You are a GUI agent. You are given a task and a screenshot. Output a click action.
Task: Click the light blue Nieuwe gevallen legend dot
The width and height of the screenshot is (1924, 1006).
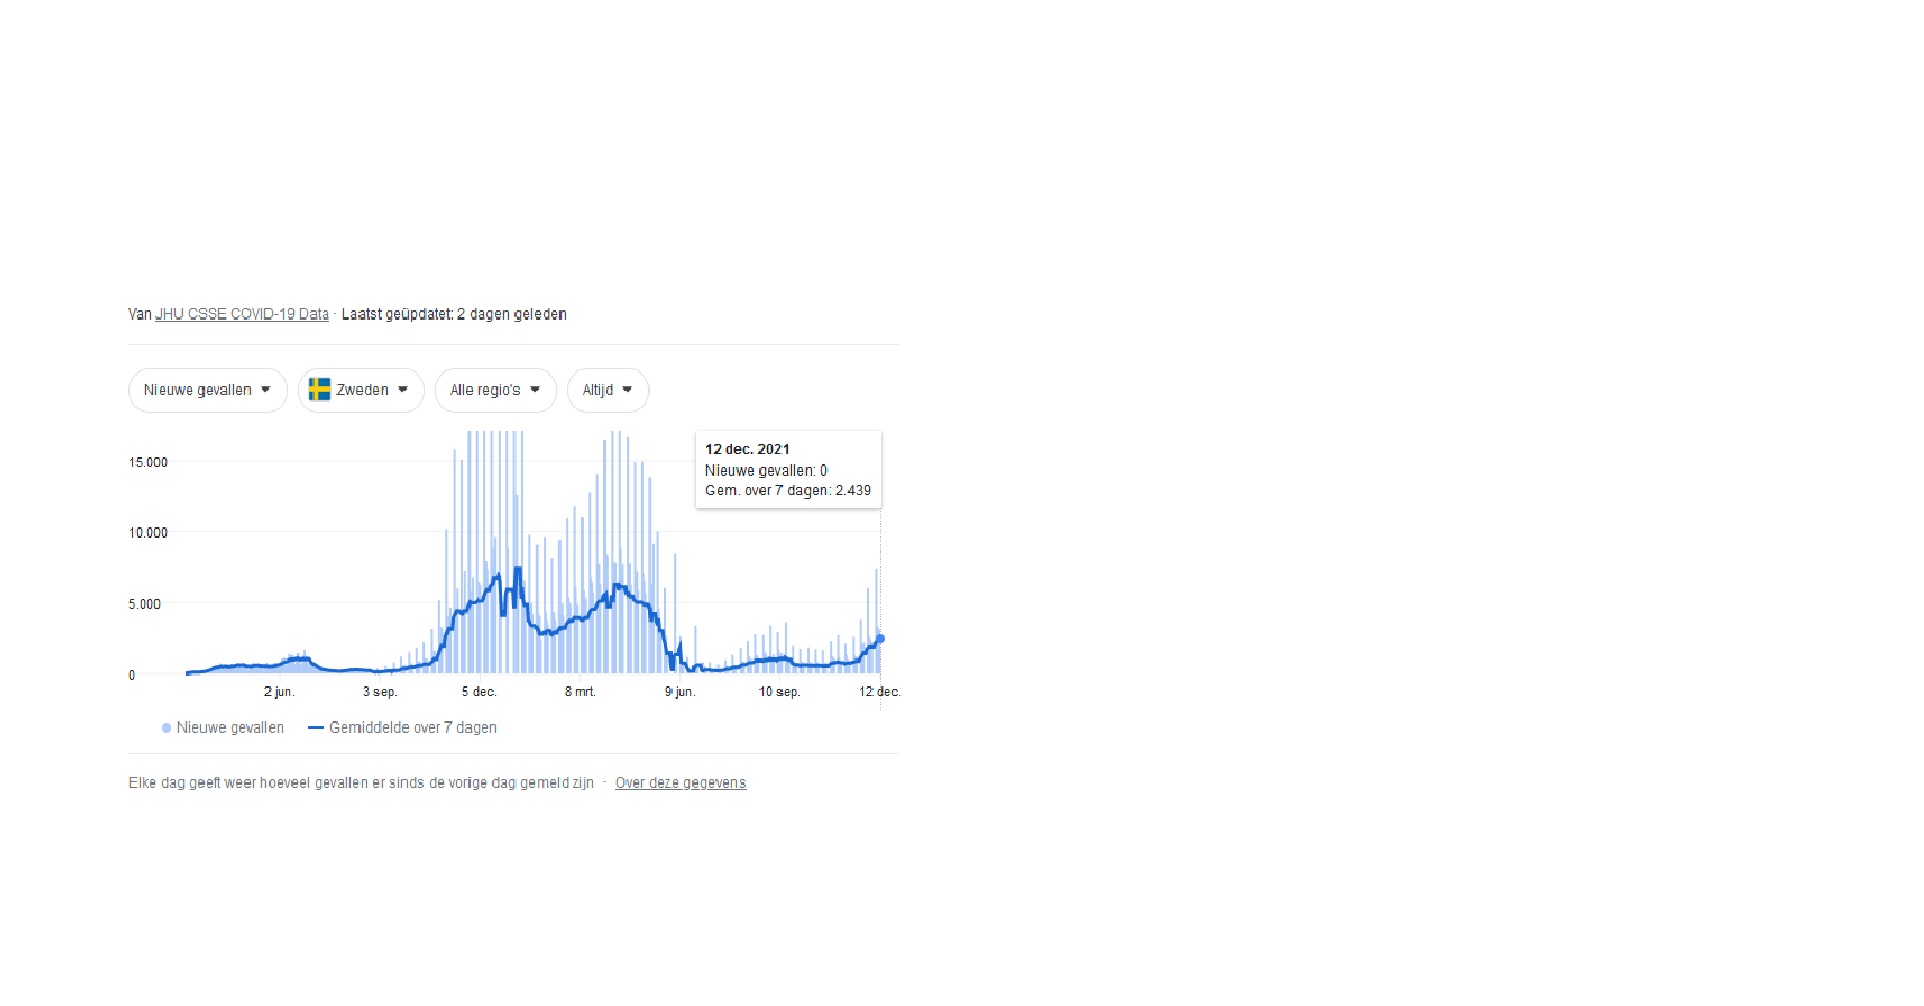(x=166, y=728)
